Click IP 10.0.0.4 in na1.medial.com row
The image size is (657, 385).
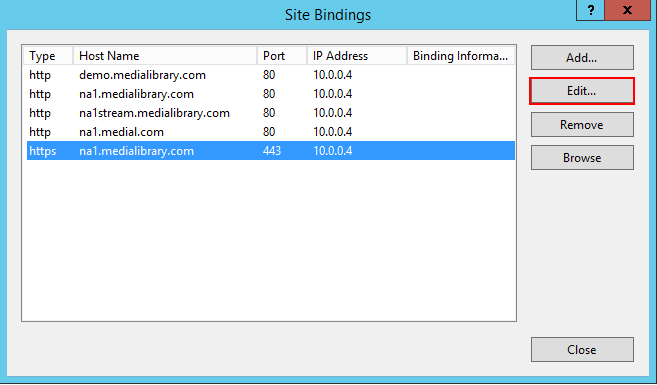click(x=333, y=132)
